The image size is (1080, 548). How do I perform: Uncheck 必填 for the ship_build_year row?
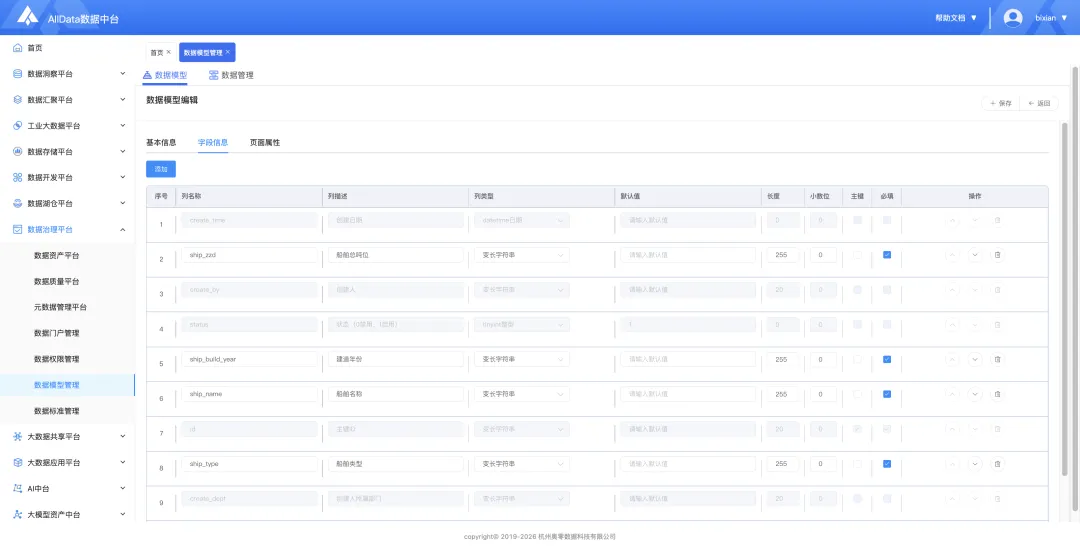pos(887,359)
